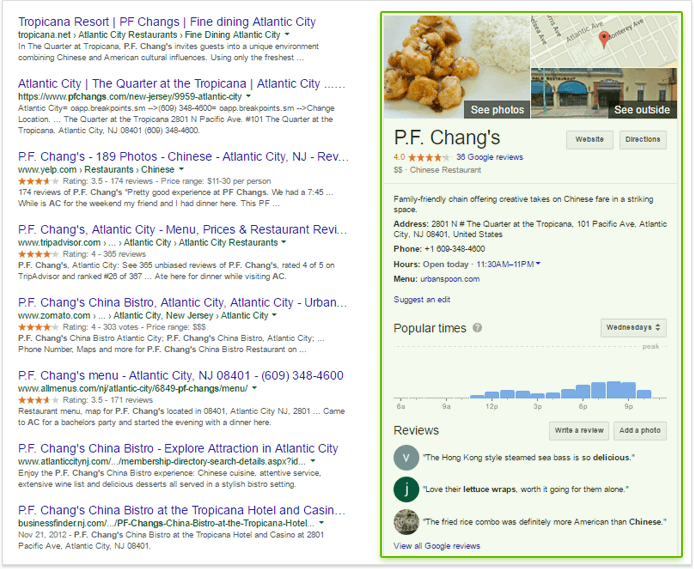694x569 pixels.
Task: Click the sea bass review quote
Action: click(x=528, y=458)
